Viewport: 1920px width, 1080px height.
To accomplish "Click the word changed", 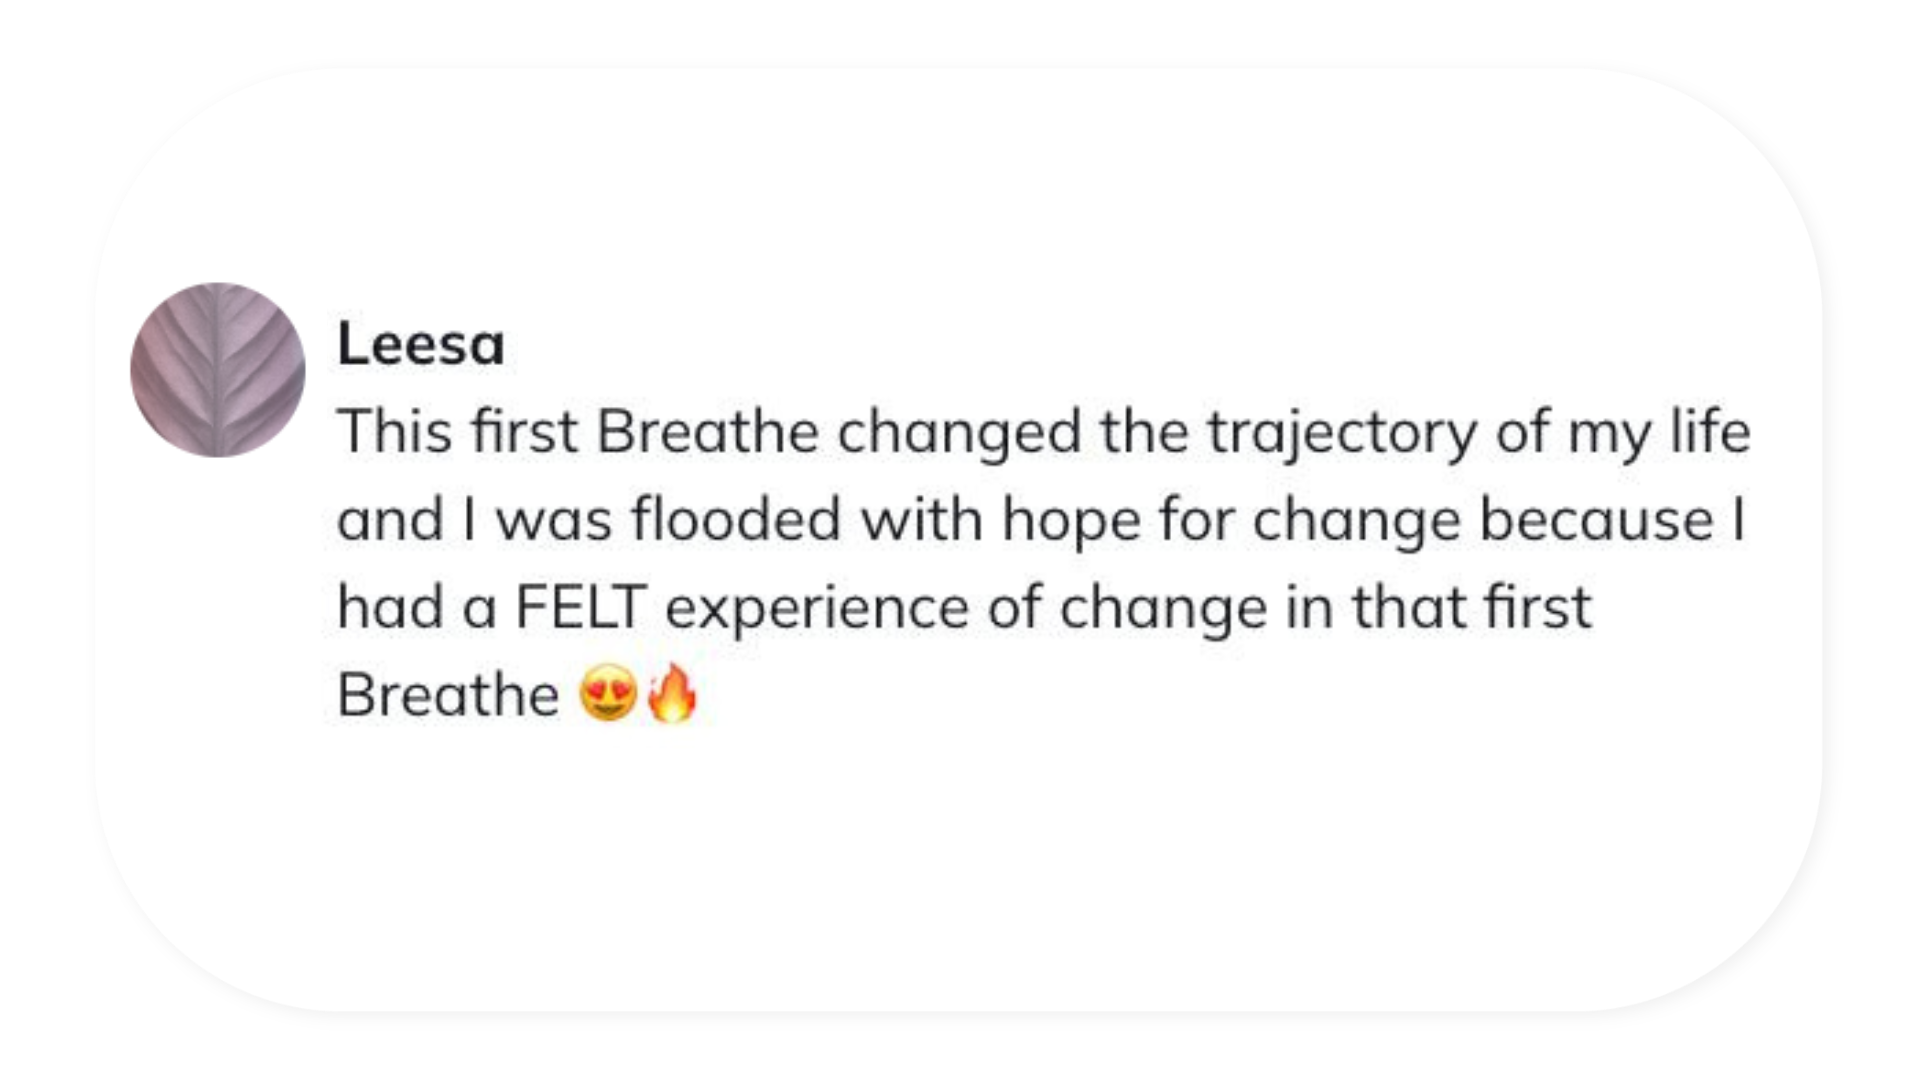I will [x=960, y=434].
